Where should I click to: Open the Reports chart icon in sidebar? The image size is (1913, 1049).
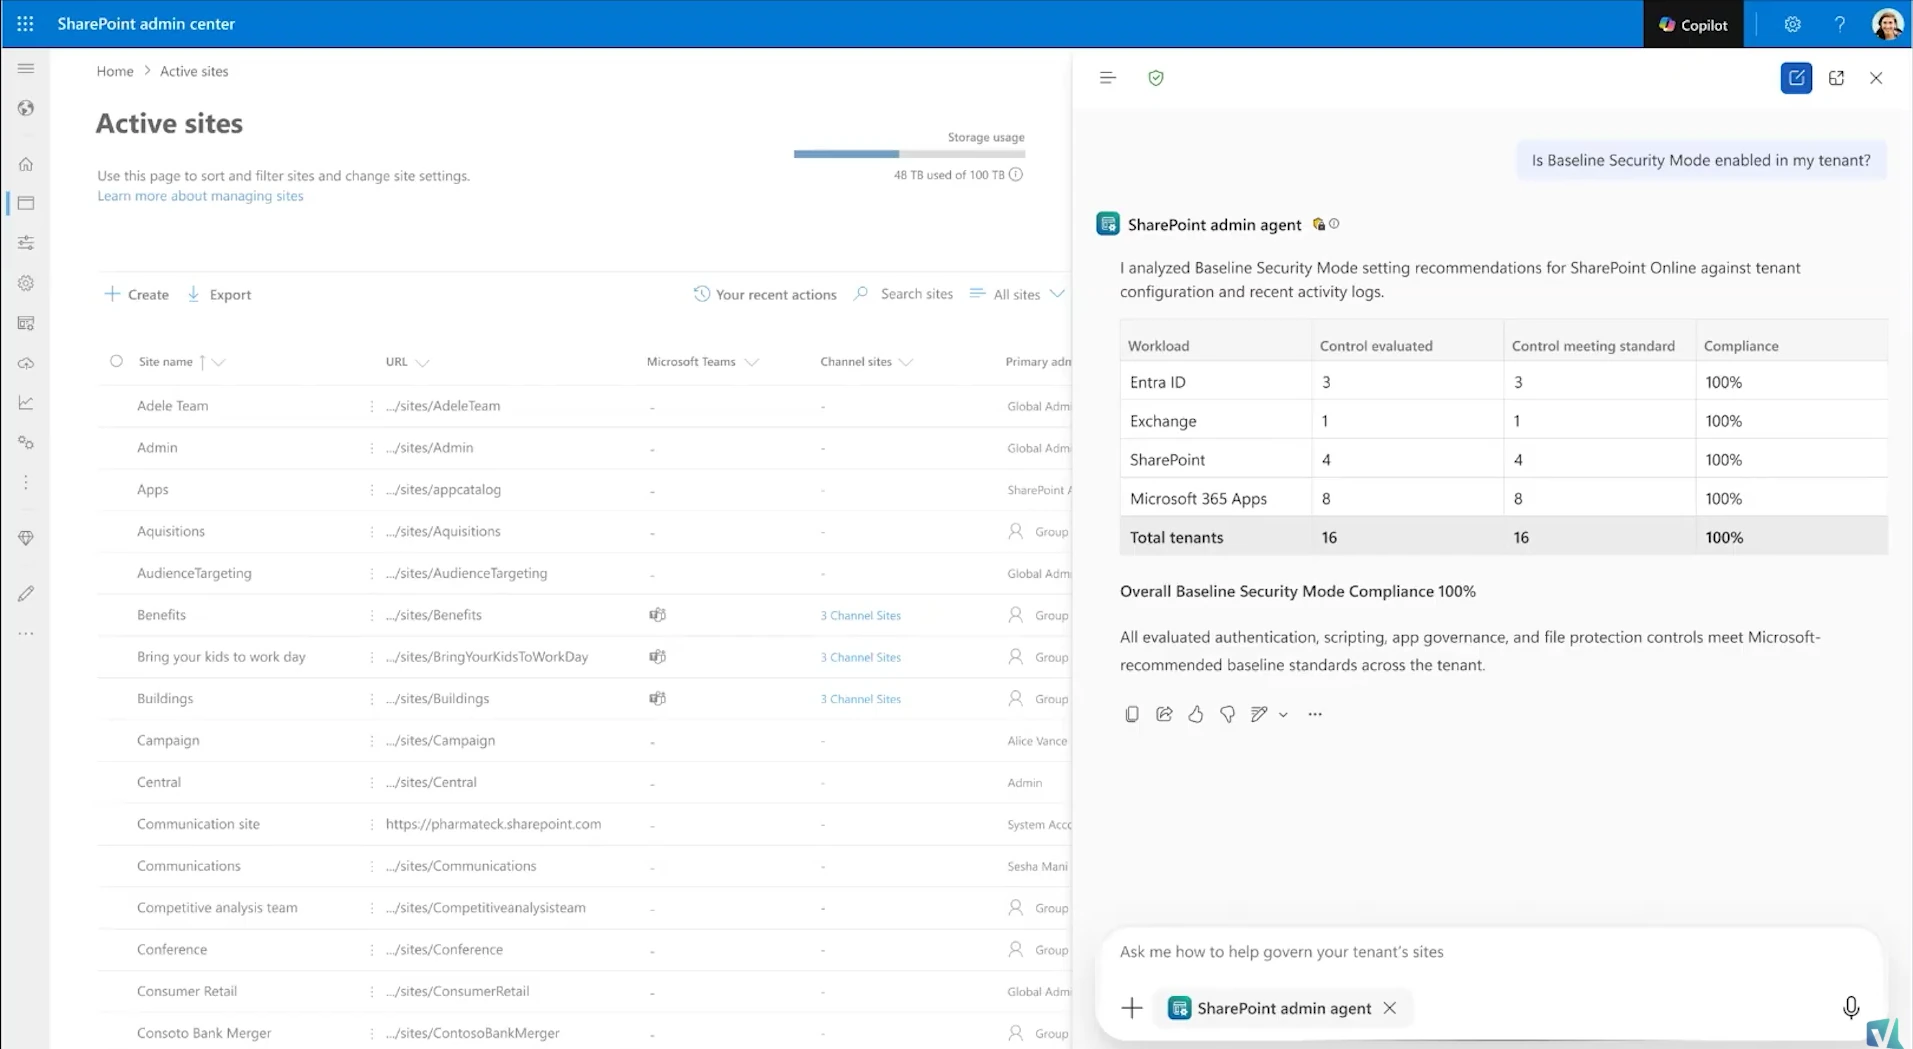(x=26, y=403)
